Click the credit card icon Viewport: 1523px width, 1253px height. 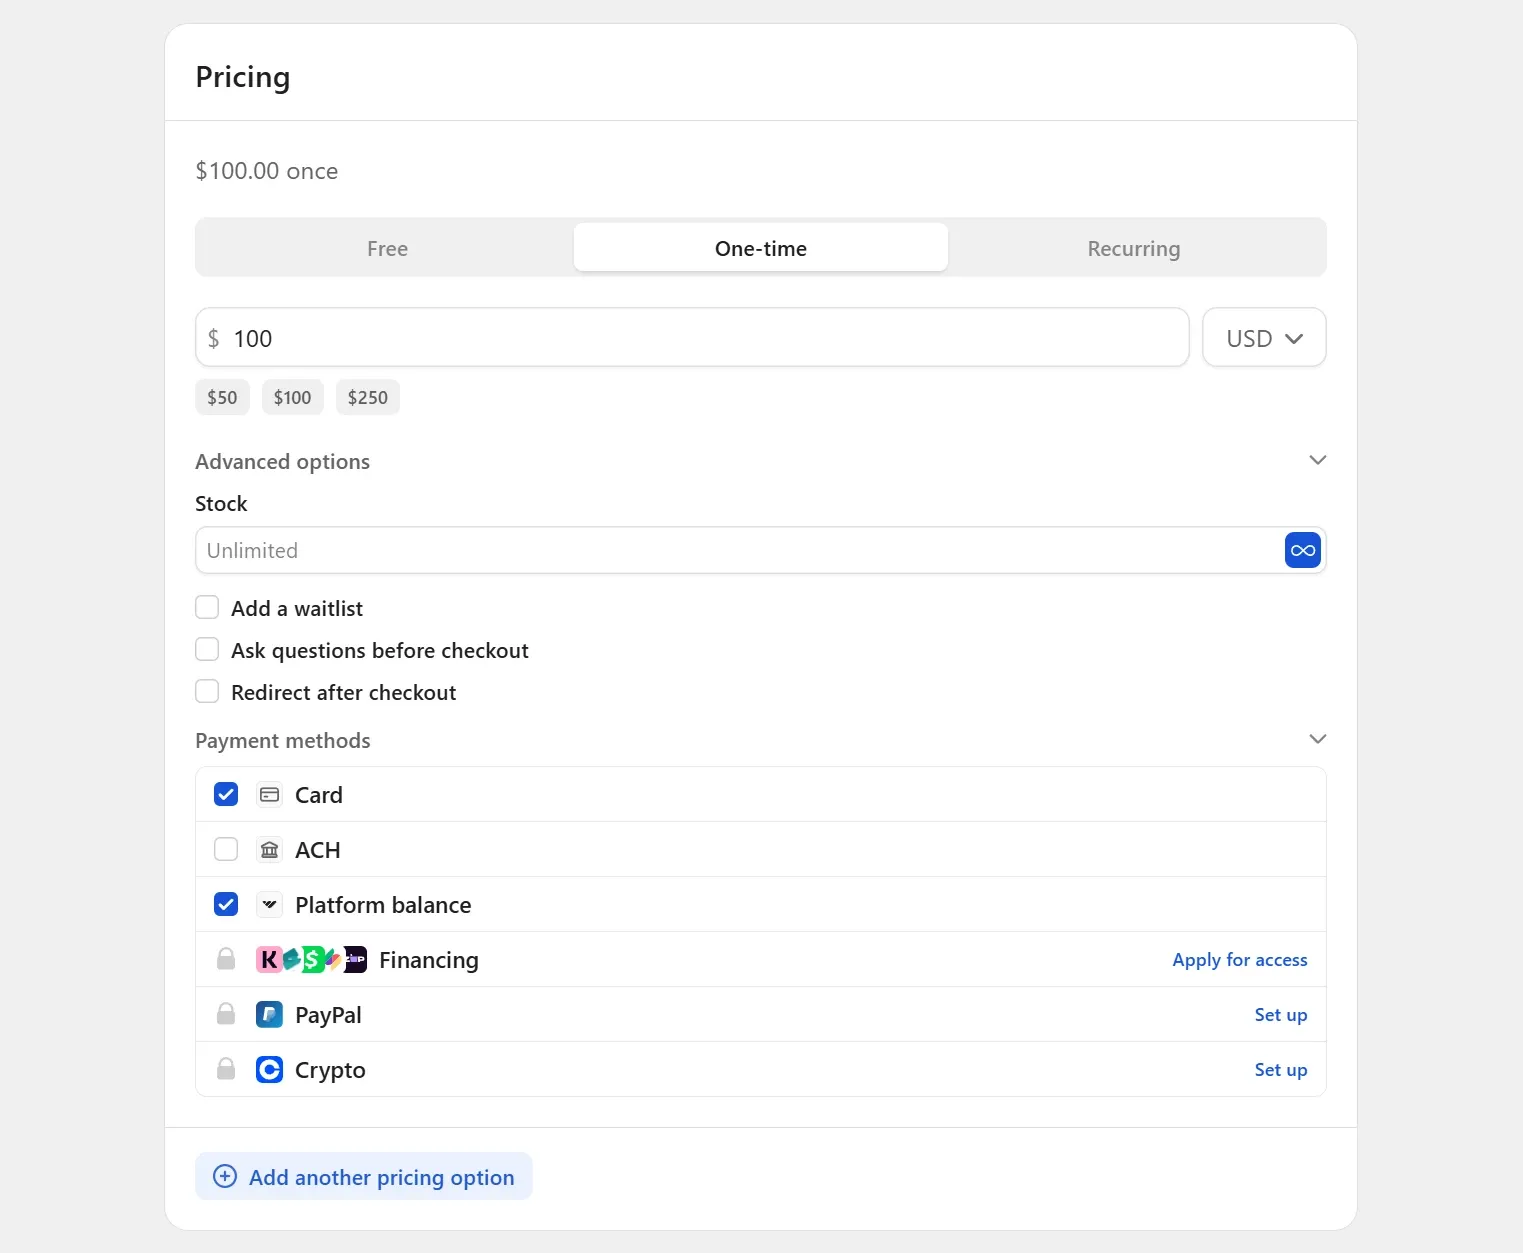pyautogui.click(x=269, y=795)
